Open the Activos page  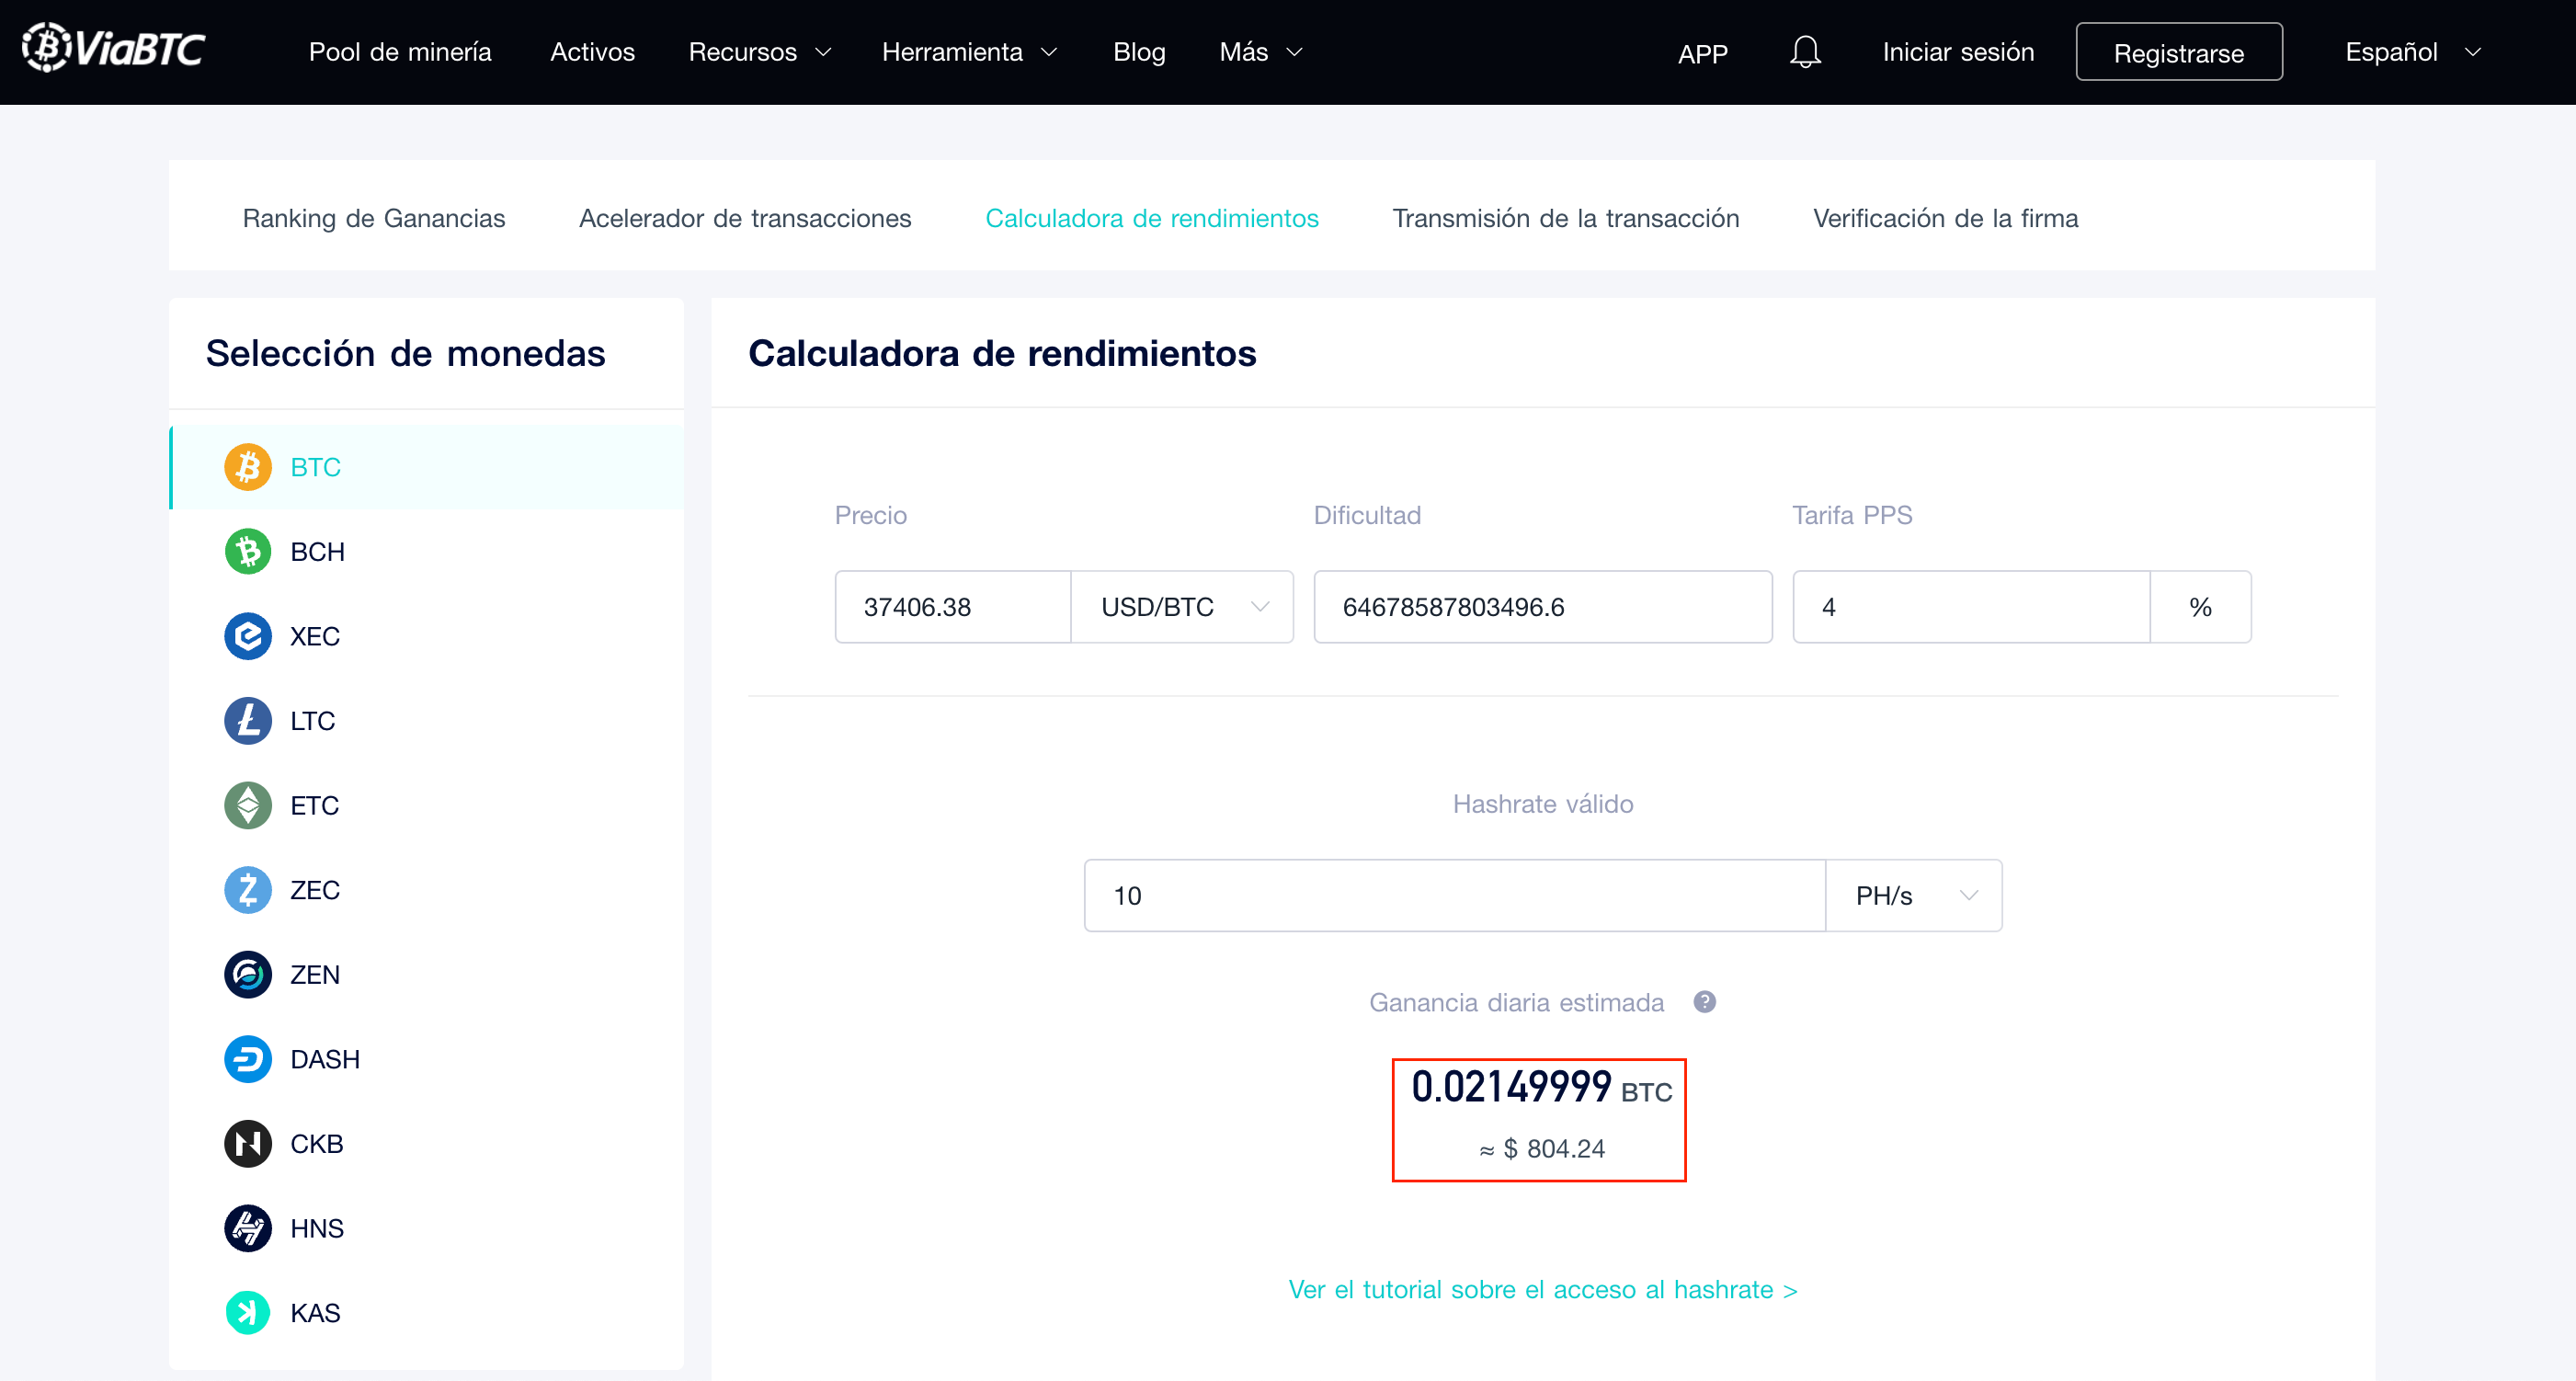click(592, 52)
